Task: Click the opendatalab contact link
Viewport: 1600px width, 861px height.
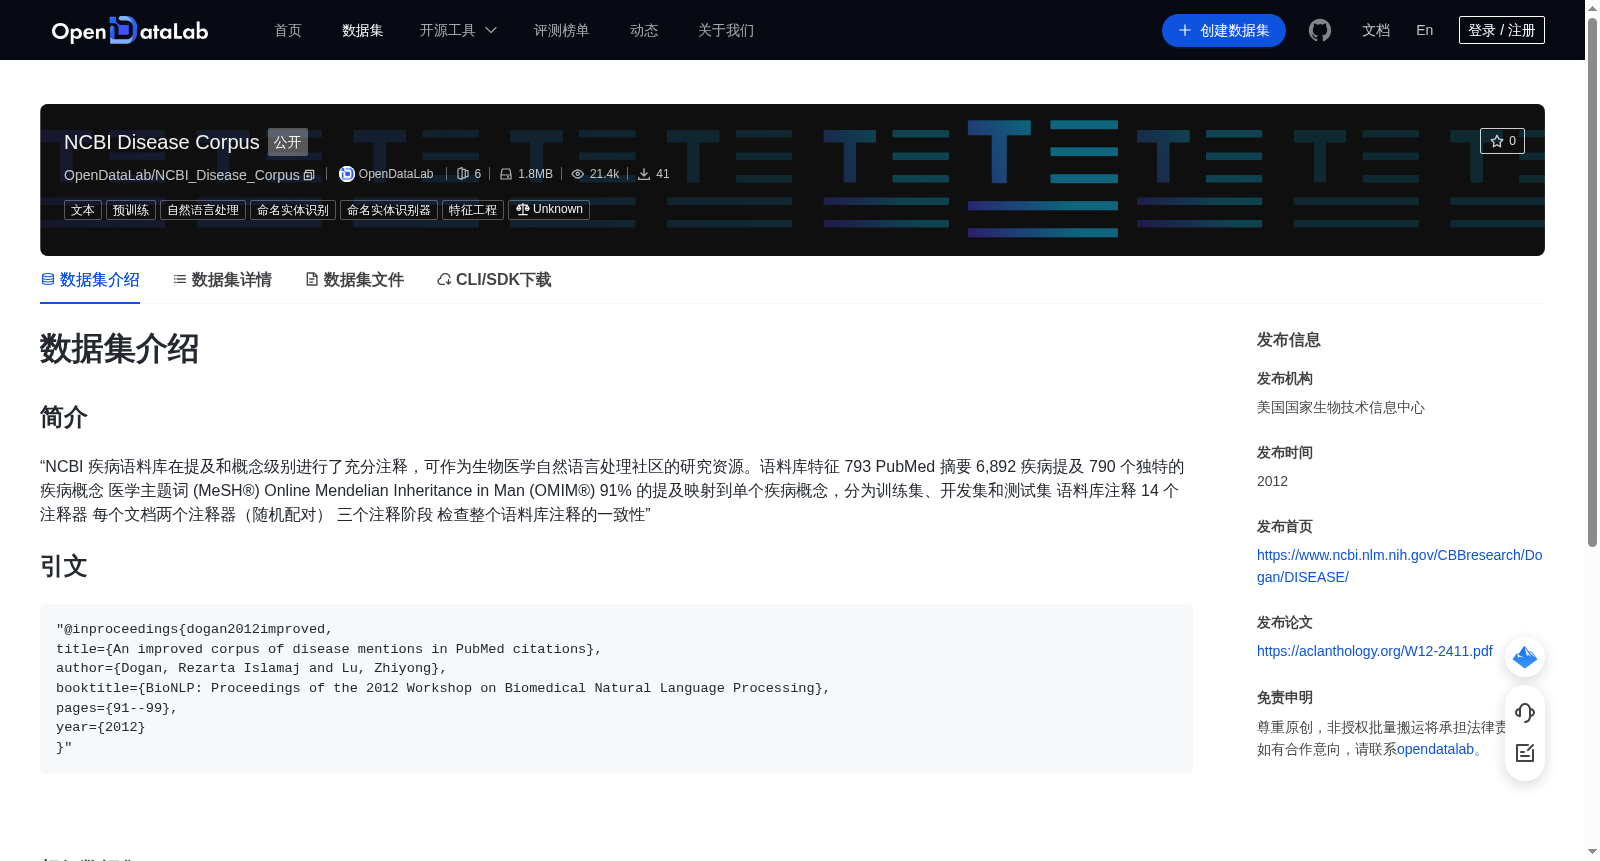Action: point(1435,749)
